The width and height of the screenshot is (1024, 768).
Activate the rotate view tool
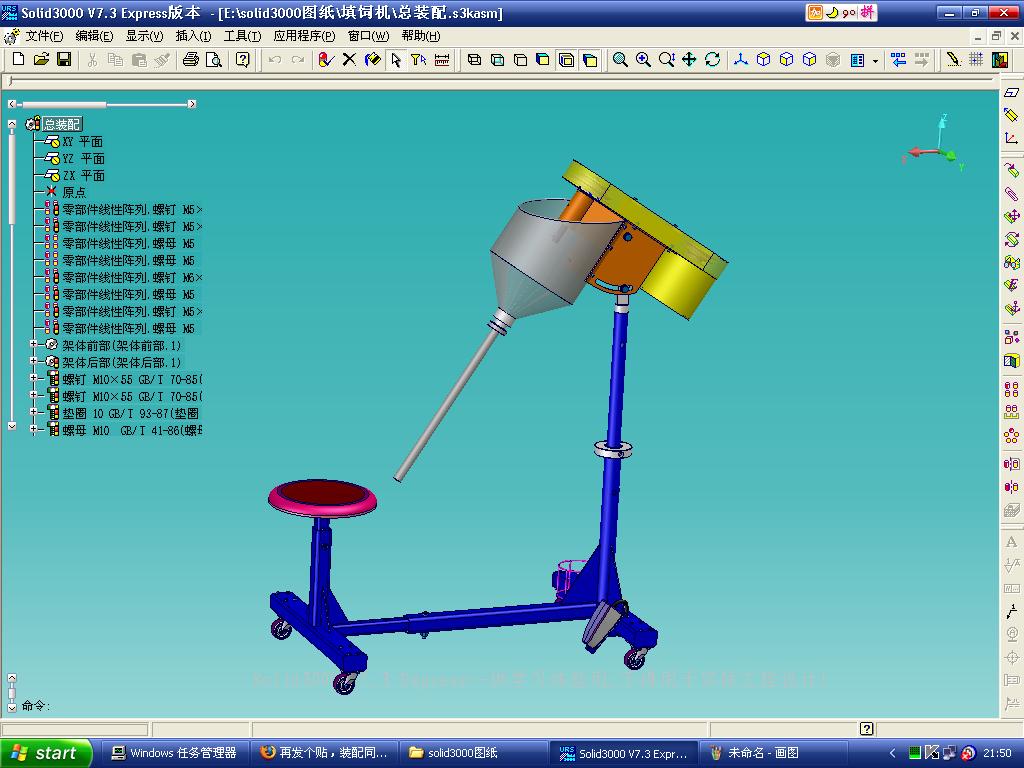coord(712,59)
